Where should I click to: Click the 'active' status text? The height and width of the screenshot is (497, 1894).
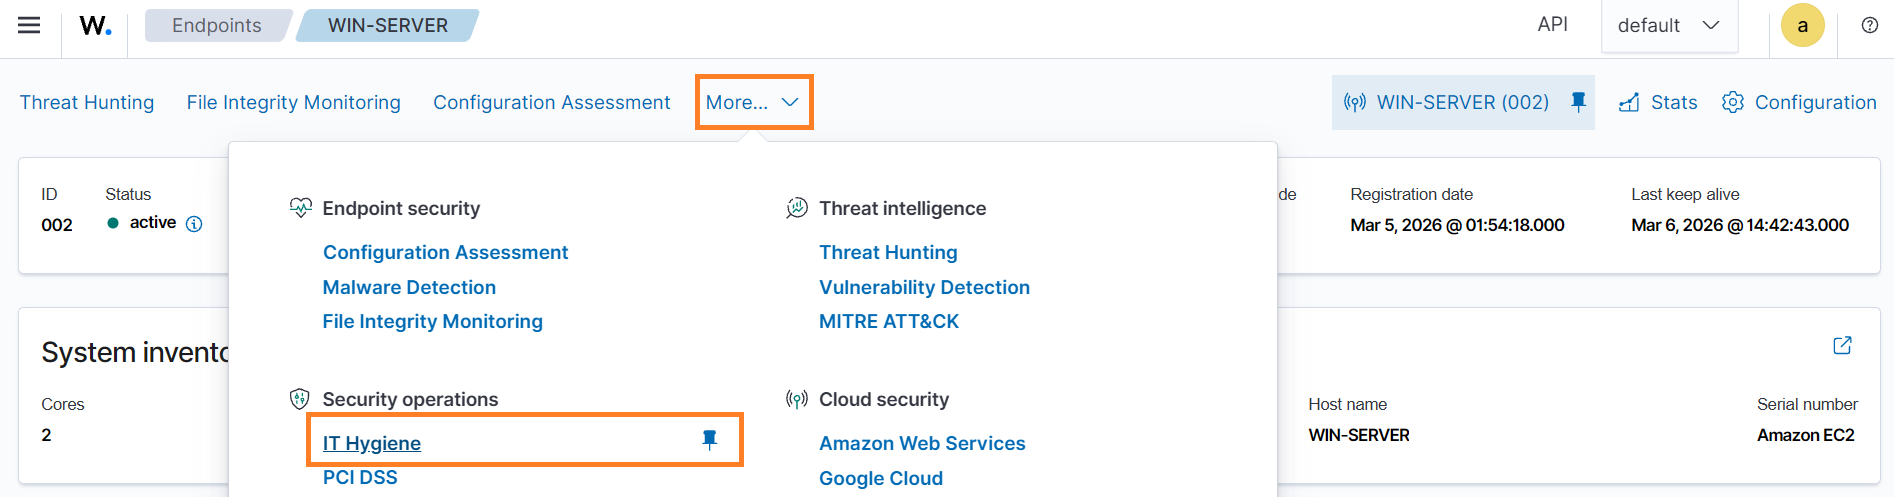(x=153, y=222)
